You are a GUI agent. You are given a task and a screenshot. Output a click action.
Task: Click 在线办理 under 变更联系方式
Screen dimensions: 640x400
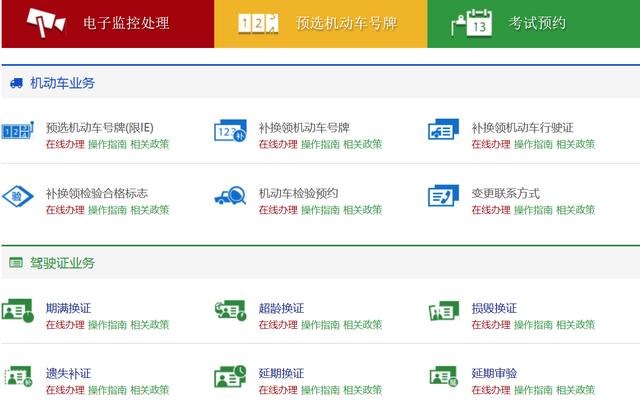tap(491, 210)
